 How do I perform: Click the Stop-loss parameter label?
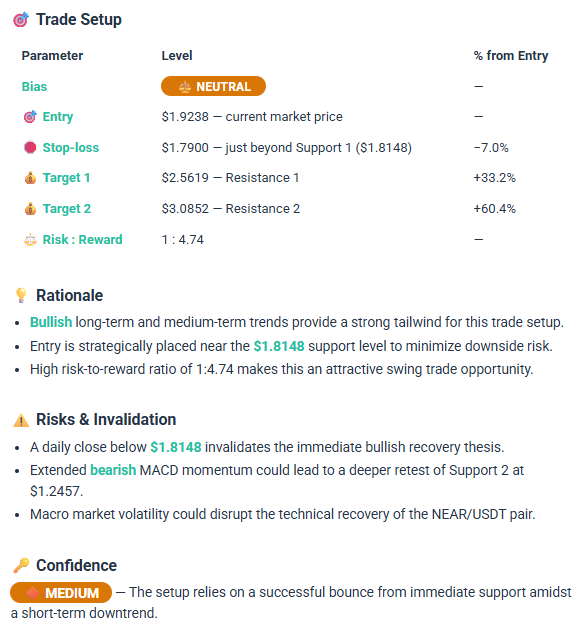click(x=71, y=147)
